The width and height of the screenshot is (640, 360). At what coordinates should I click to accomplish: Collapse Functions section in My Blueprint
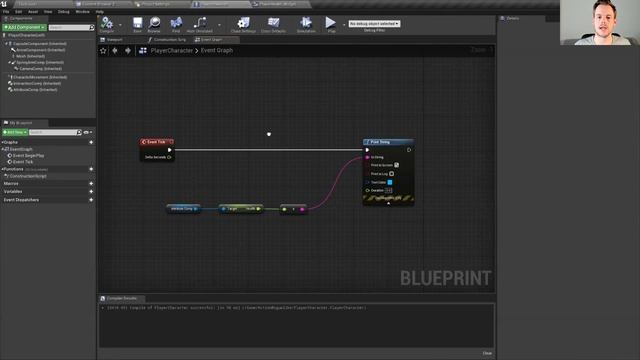point(2,169)
